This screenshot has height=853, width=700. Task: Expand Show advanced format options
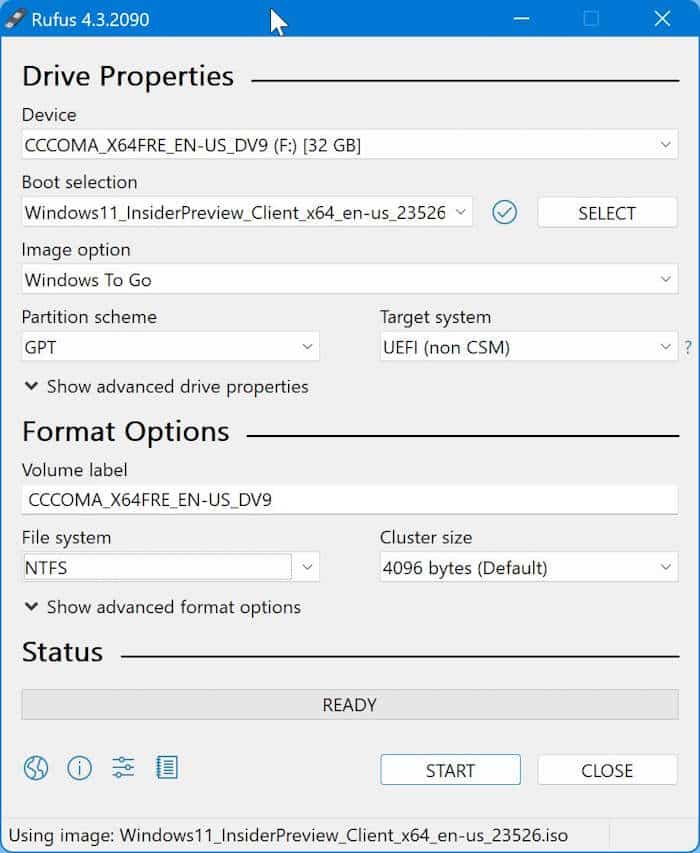[x=162, y=607]
